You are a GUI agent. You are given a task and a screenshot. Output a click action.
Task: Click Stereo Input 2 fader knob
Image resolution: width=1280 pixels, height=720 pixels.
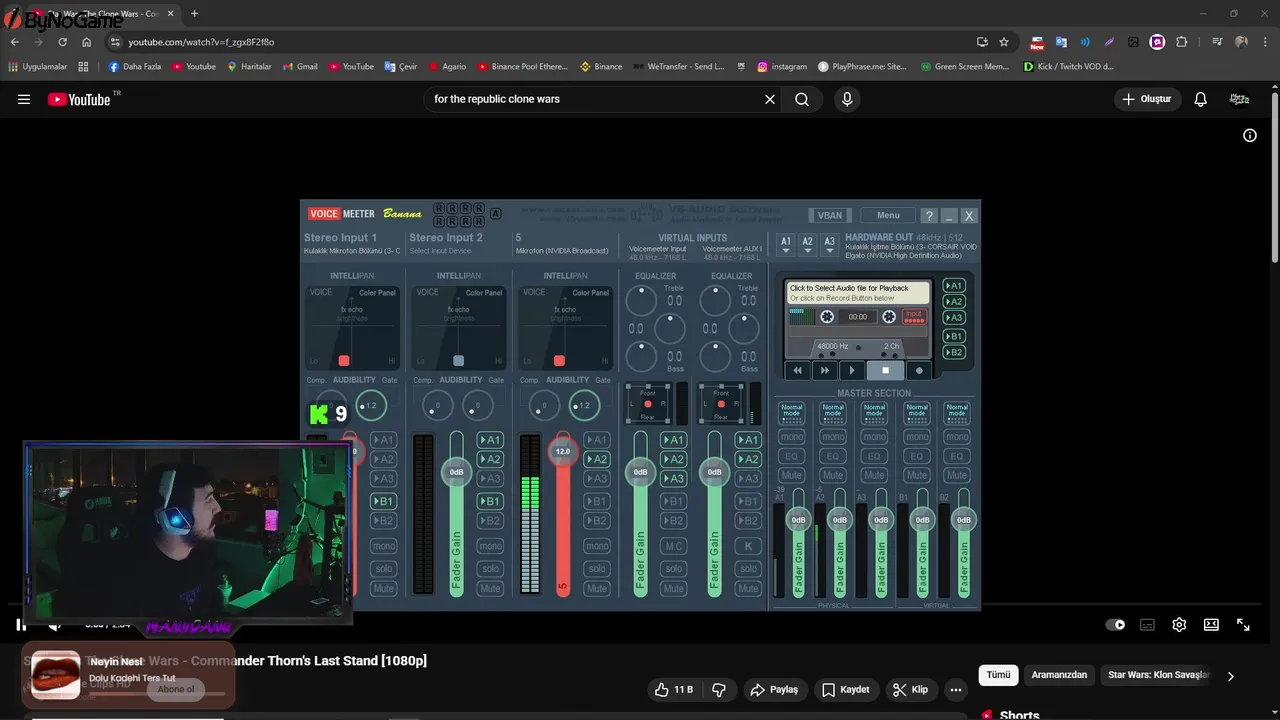coord(456,471)
